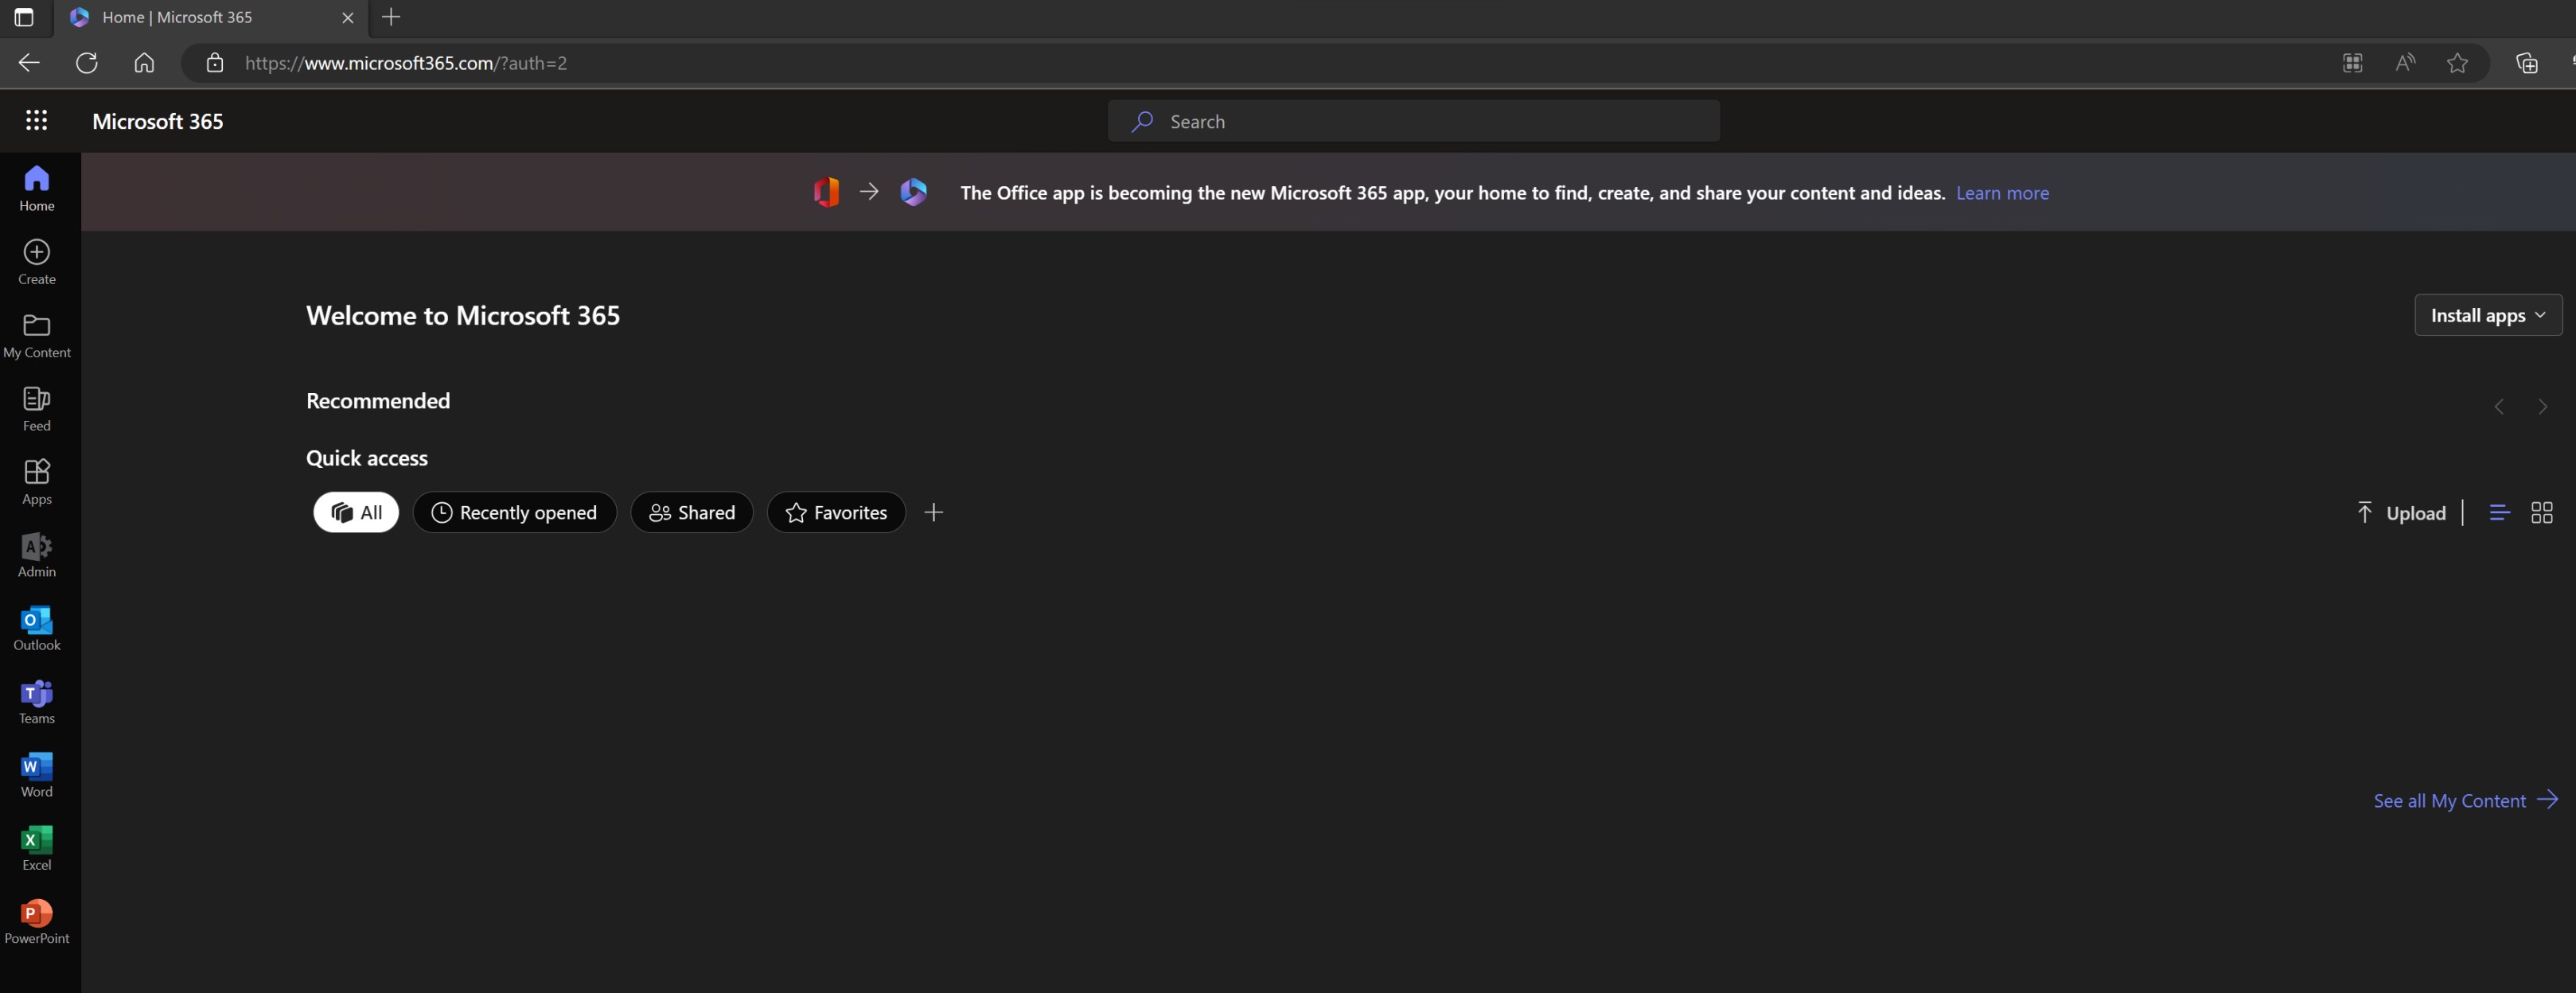Select the All filter pill

coord(356,513)
